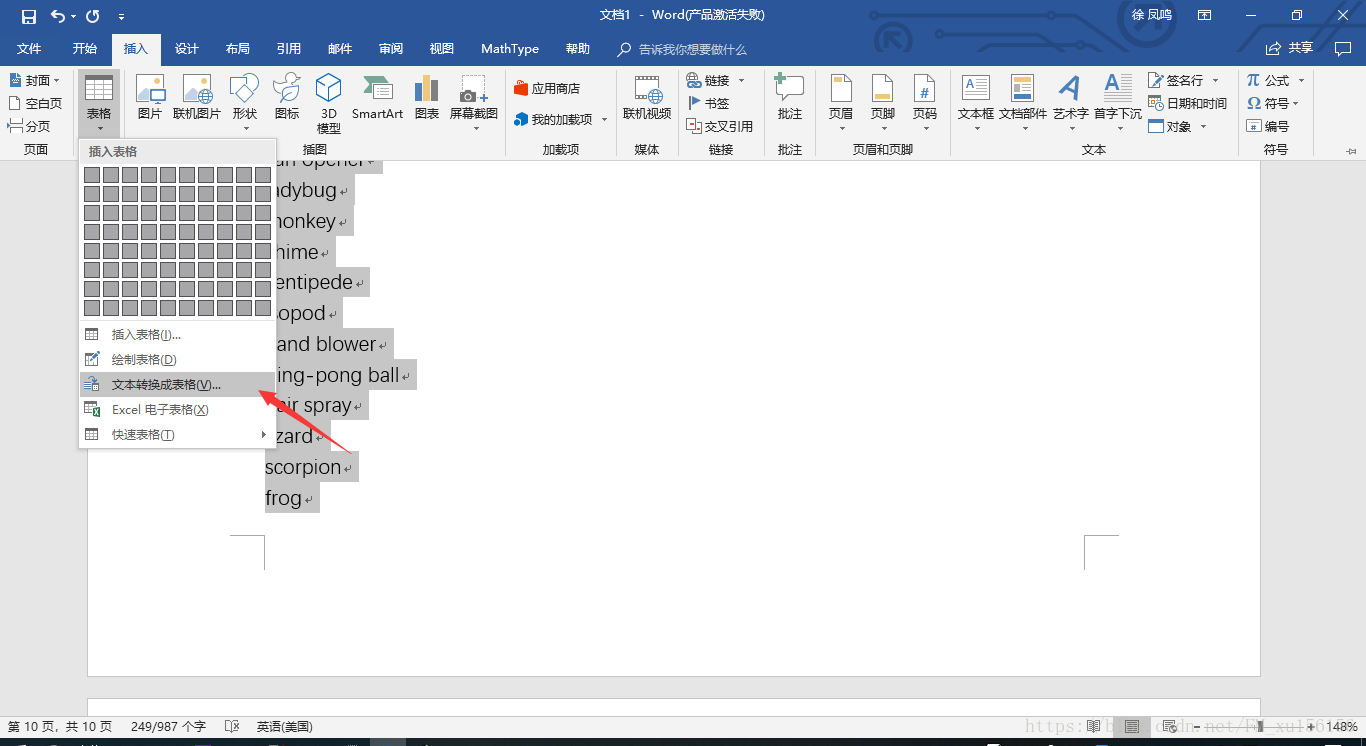Insert a 分页 page break
Screen dimensions: 1366x746
[x=29, y=126]
